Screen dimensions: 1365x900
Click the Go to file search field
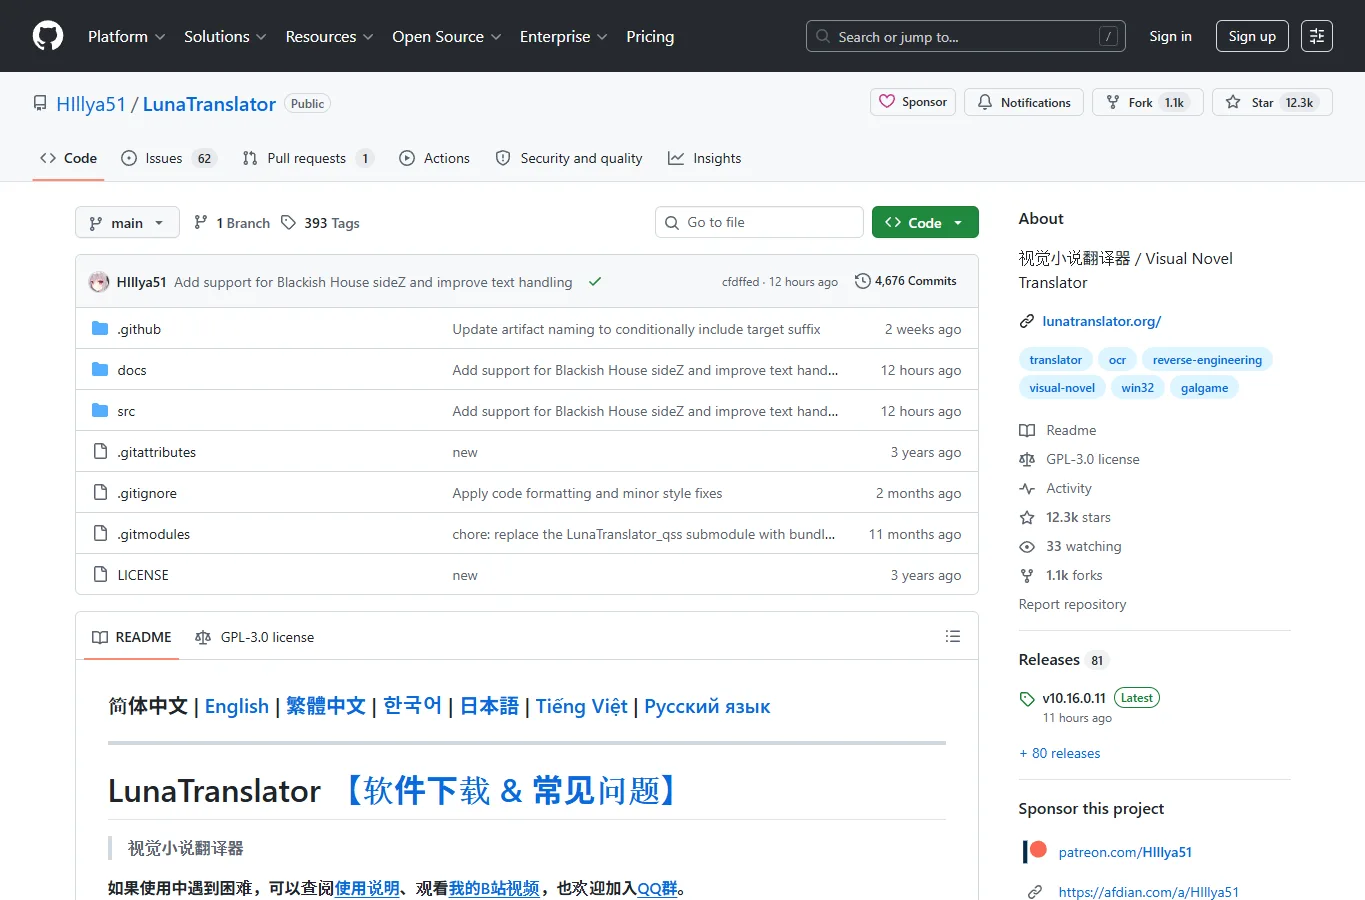[759, 222]
